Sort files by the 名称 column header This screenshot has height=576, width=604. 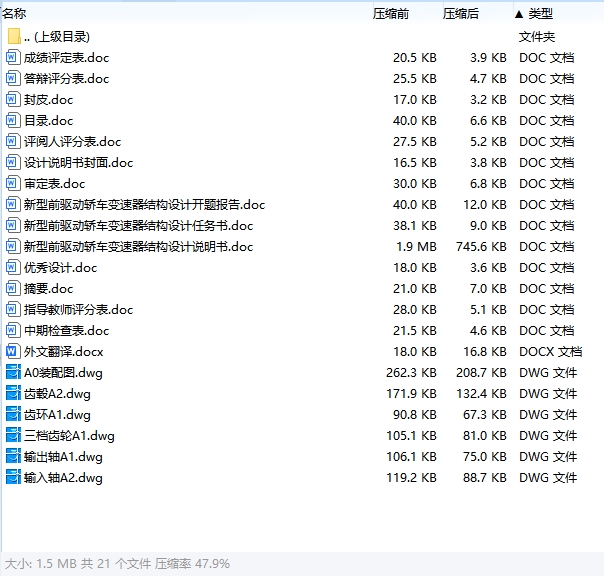pos(14,14)
